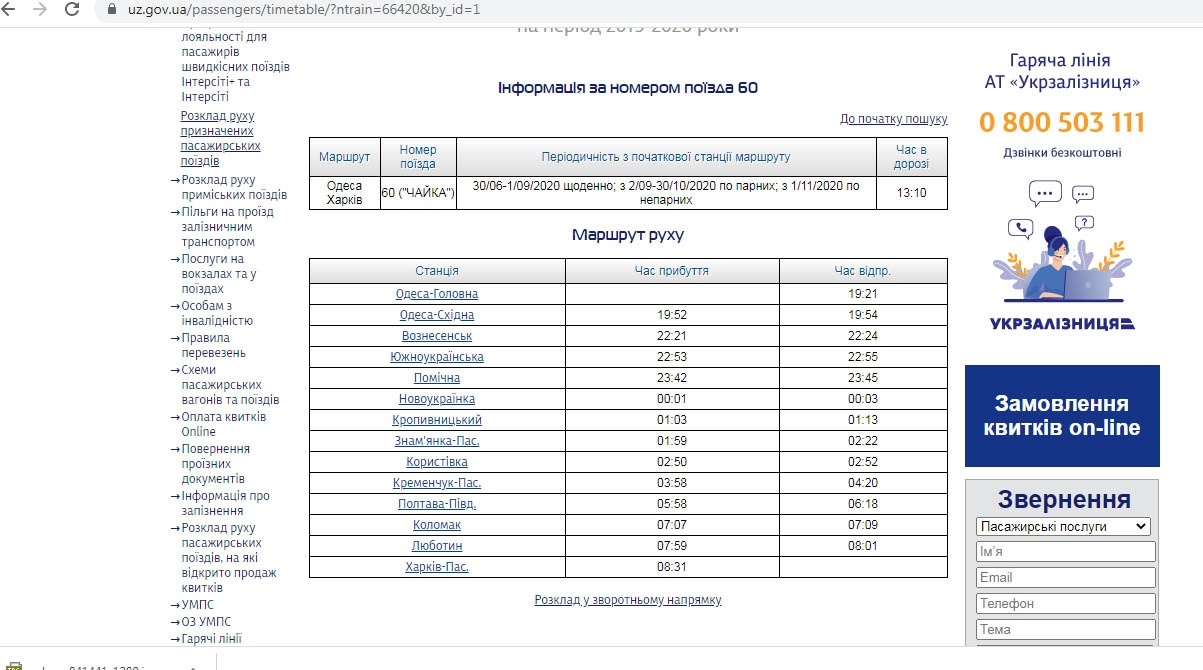Focus the Email input field
The height and width of the screenshot is (670, 1203).
pos(1066,578)
